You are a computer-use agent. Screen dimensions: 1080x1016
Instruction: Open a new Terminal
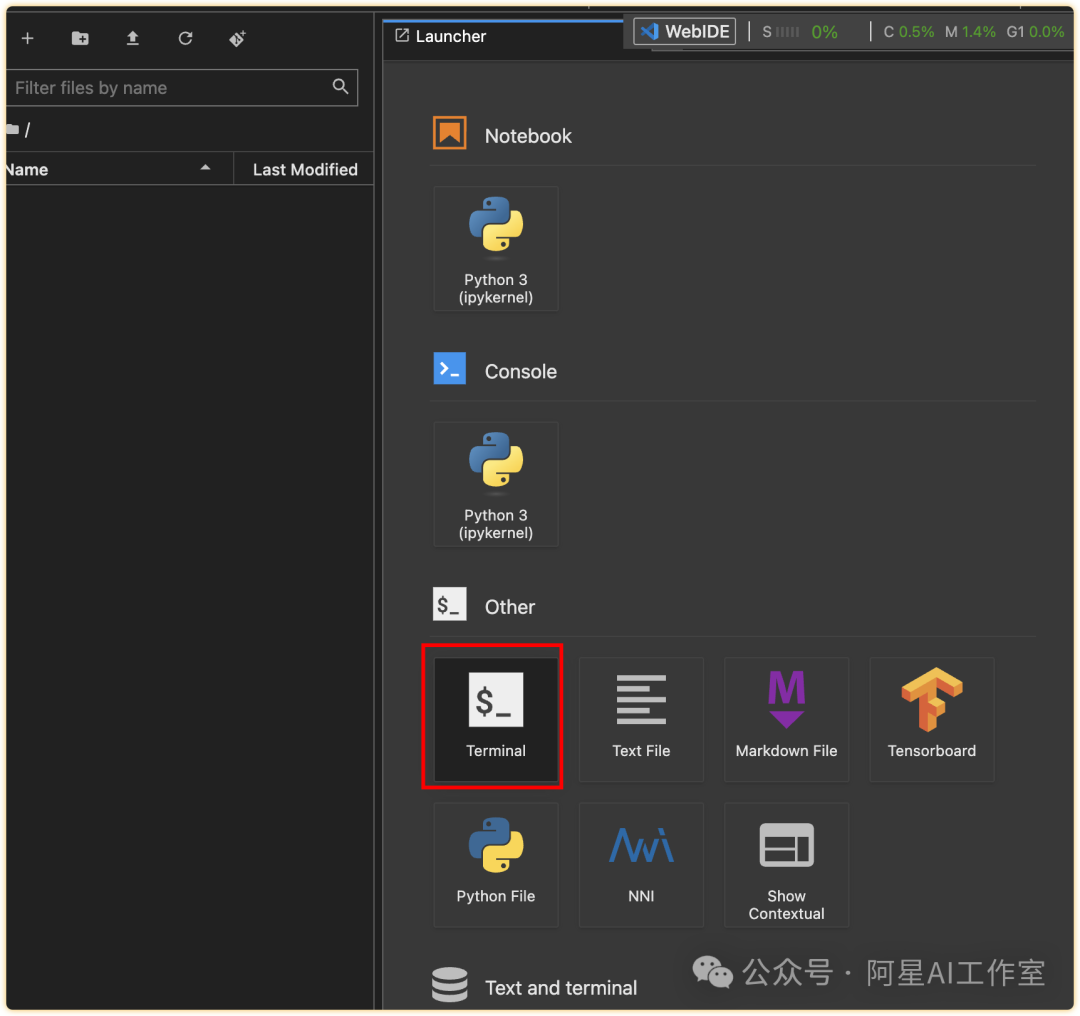click(x=496, y=719)
